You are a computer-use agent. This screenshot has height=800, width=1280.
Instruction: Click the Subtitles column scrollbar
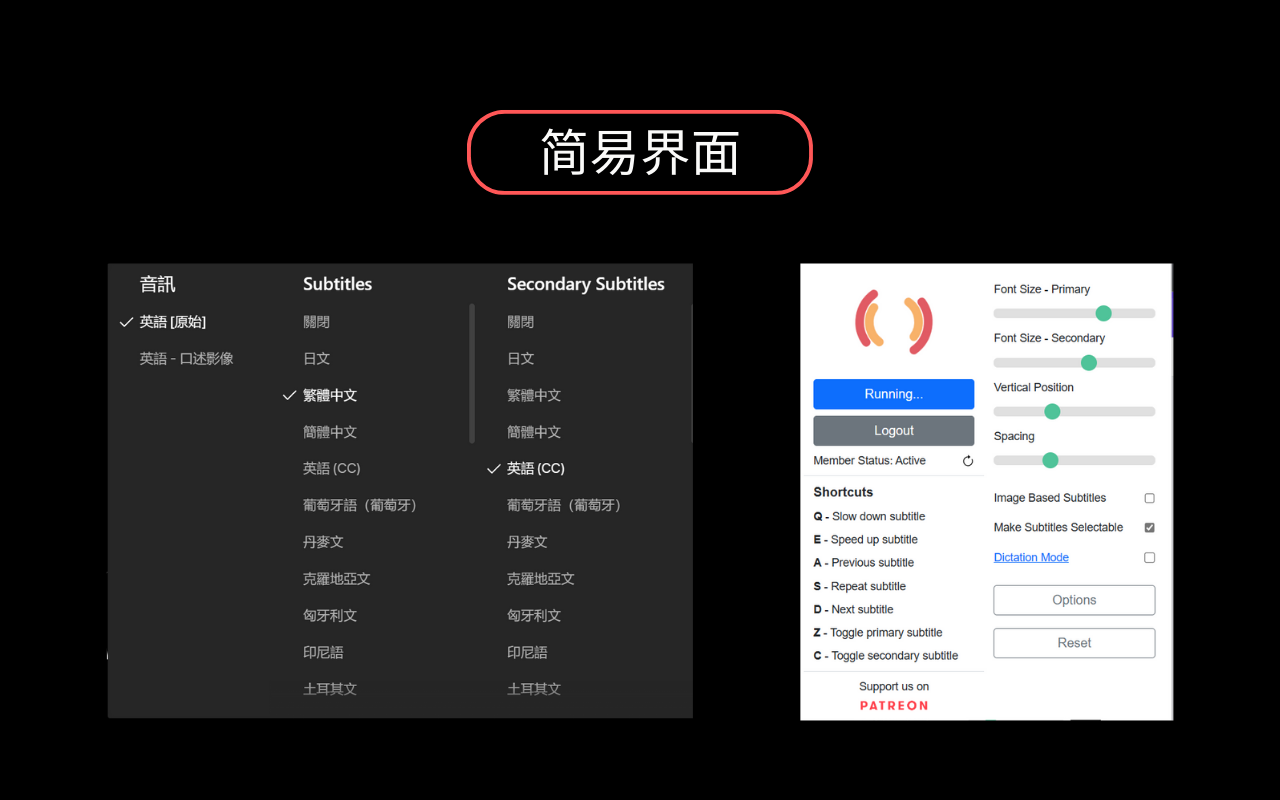point(472,373)
